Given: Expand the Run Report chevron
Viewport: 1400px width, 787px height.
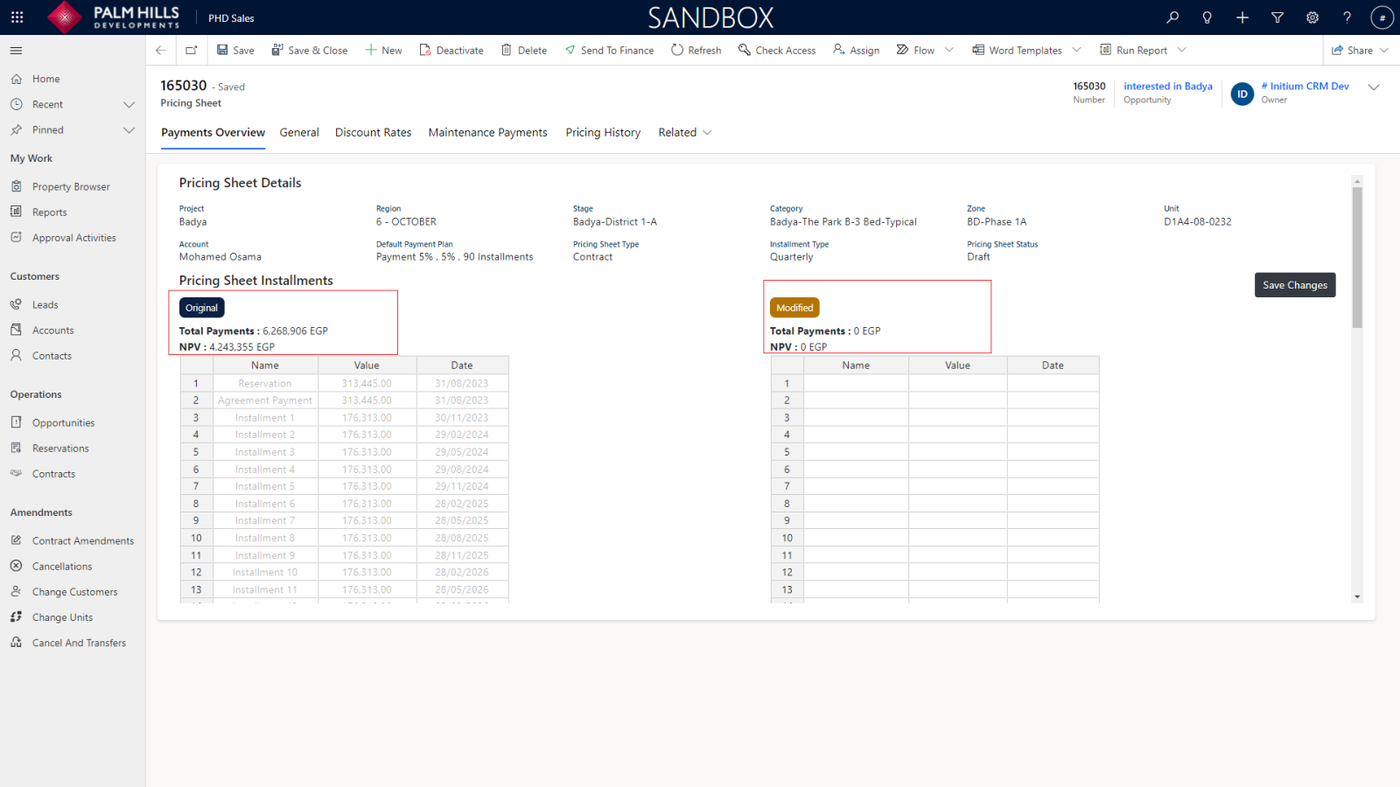Looking at the screenshot, I should 1182,50.
